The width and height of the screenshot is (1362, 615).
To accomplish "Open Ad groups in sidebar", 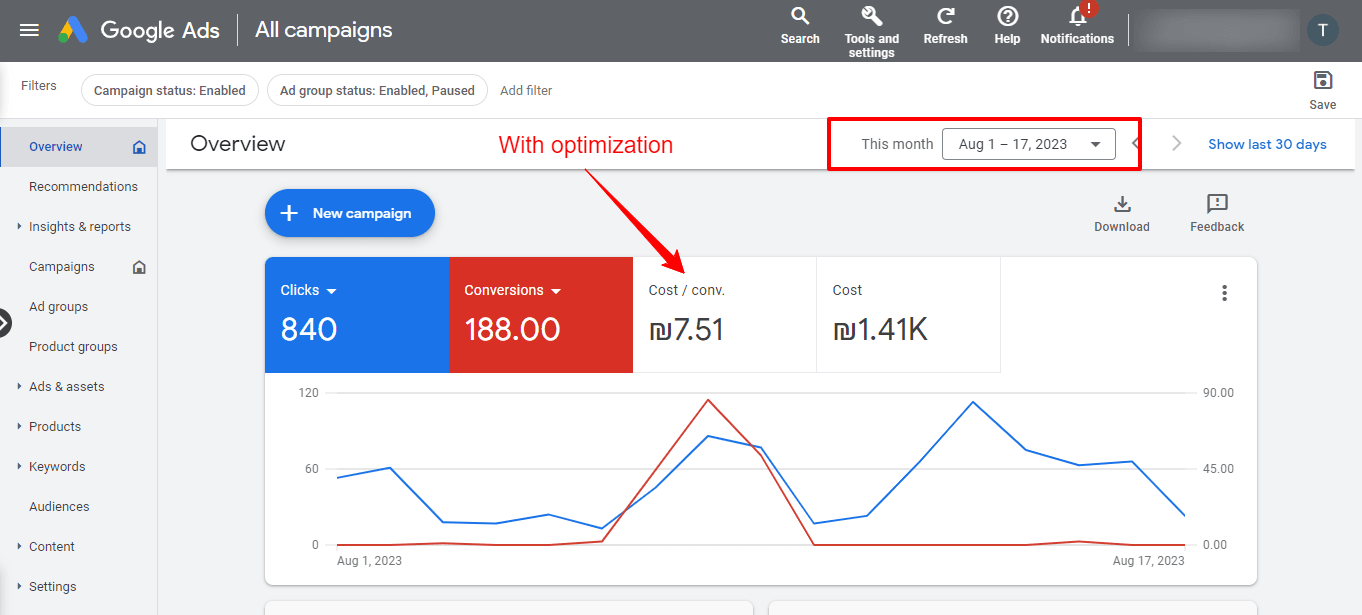I will point(58,307).
